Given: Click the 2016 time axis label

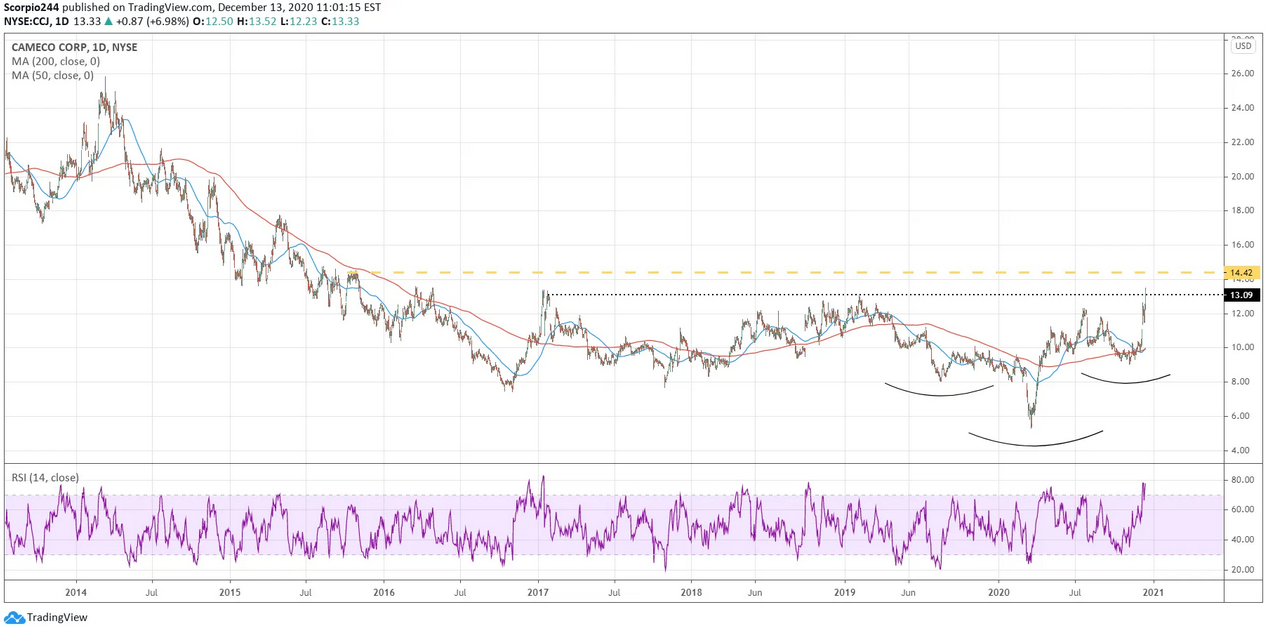Looking at the screenshot, I should 384,592.
